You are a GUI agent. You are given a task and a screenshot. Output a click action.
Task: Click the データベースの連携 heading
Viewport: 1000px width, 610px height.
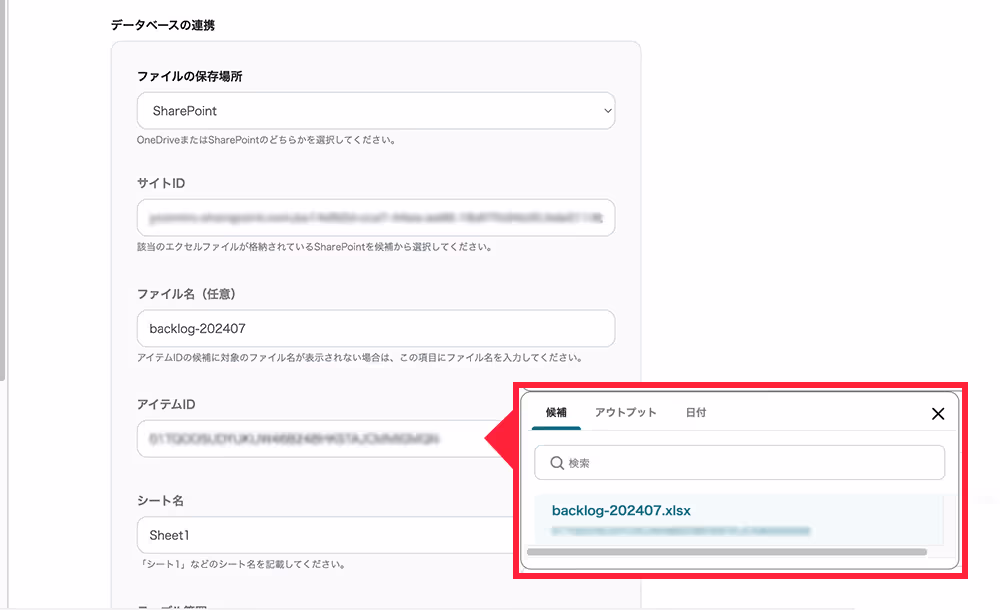click(163, 26)
